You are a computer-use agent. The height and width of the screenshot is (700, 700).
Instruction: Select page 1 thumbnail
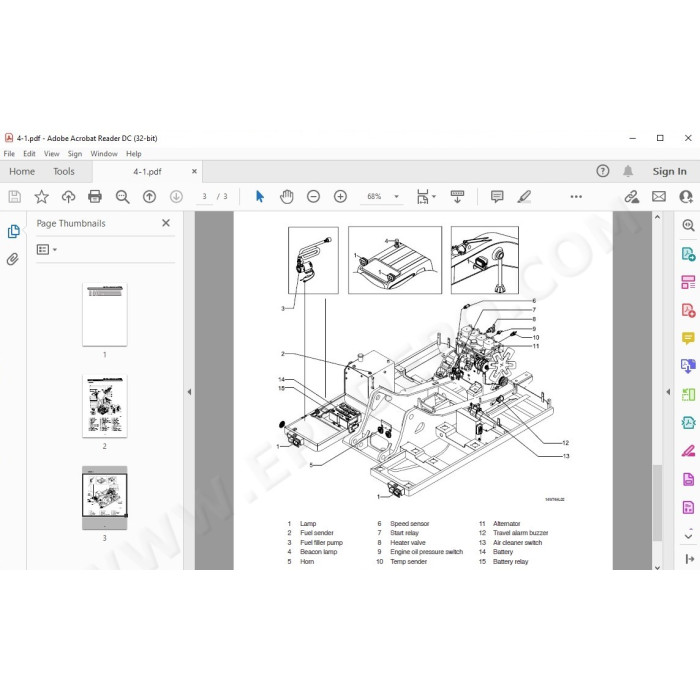(104, 314)
